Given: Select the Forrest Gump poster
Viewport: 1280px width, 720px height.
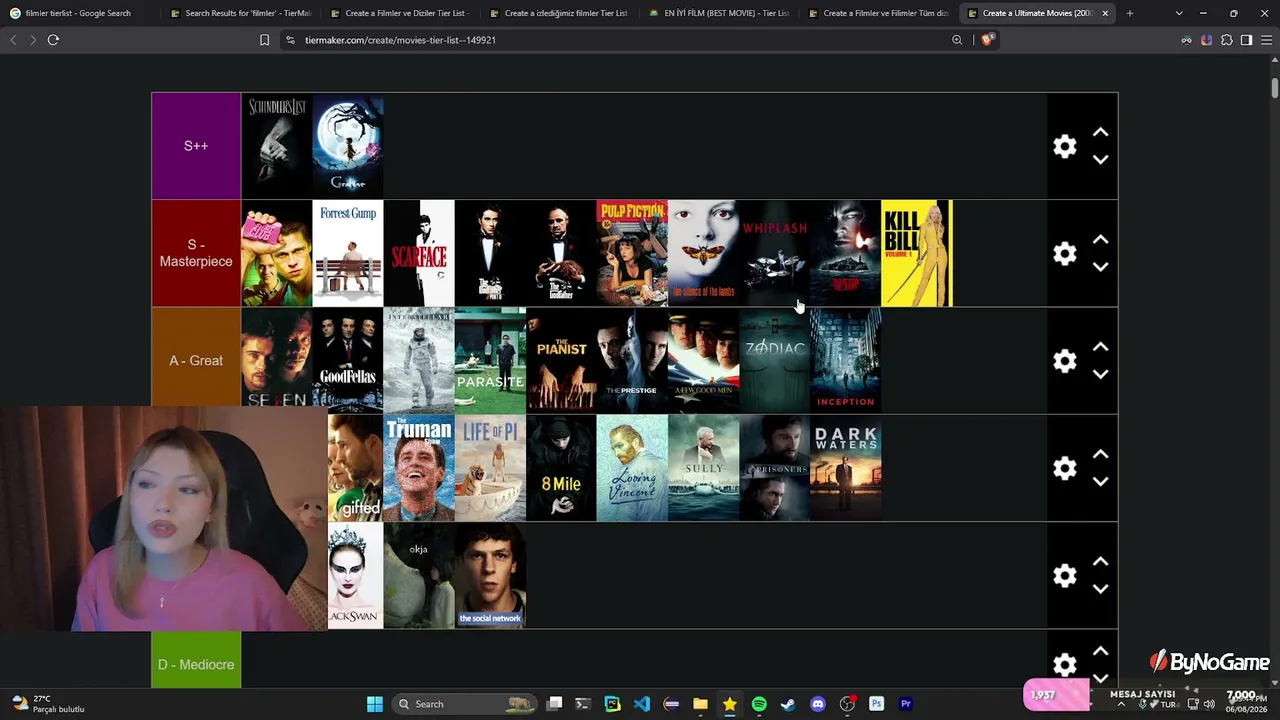Looking at the screenshot, I should pos(348,253).
